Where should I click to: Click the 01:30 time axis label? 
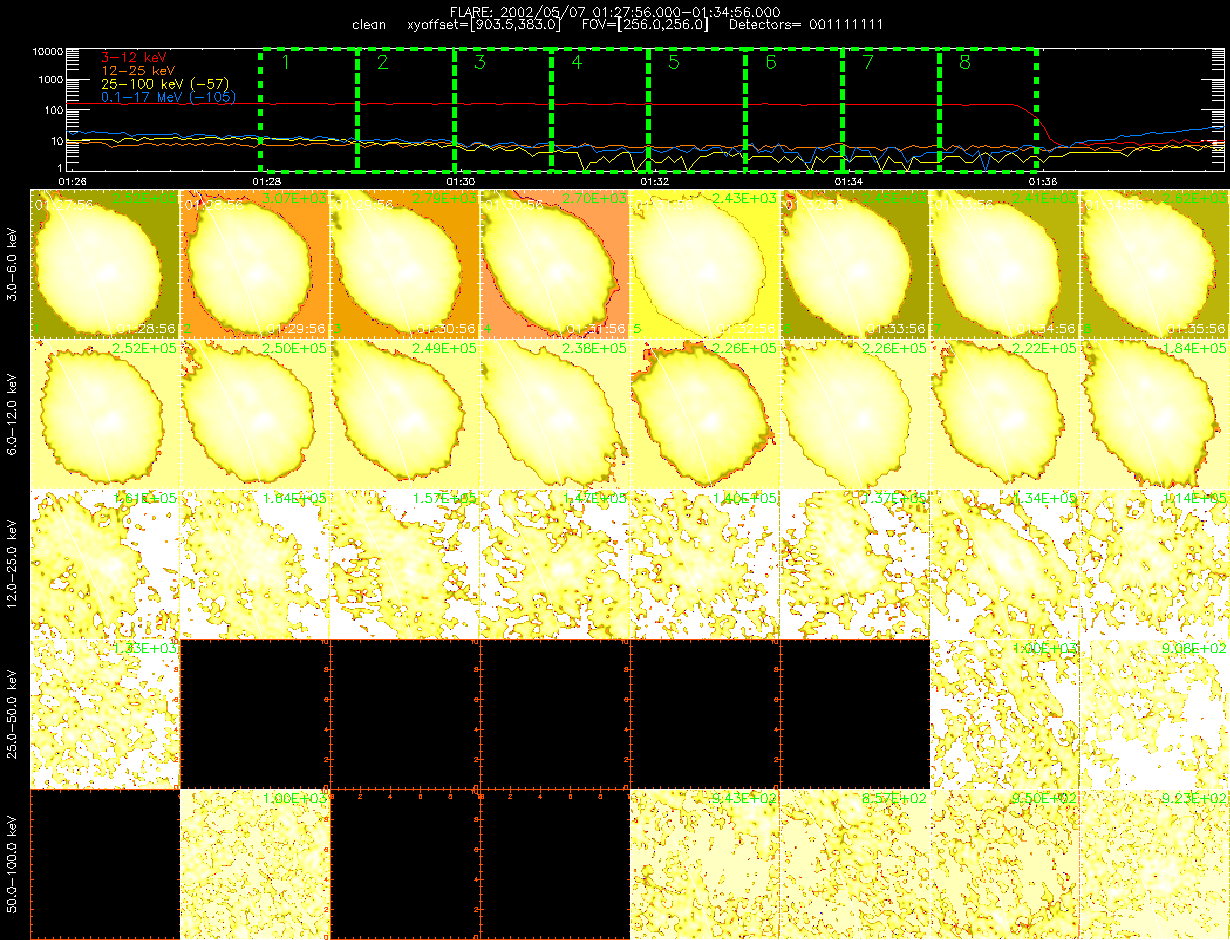tap(459, 181)
